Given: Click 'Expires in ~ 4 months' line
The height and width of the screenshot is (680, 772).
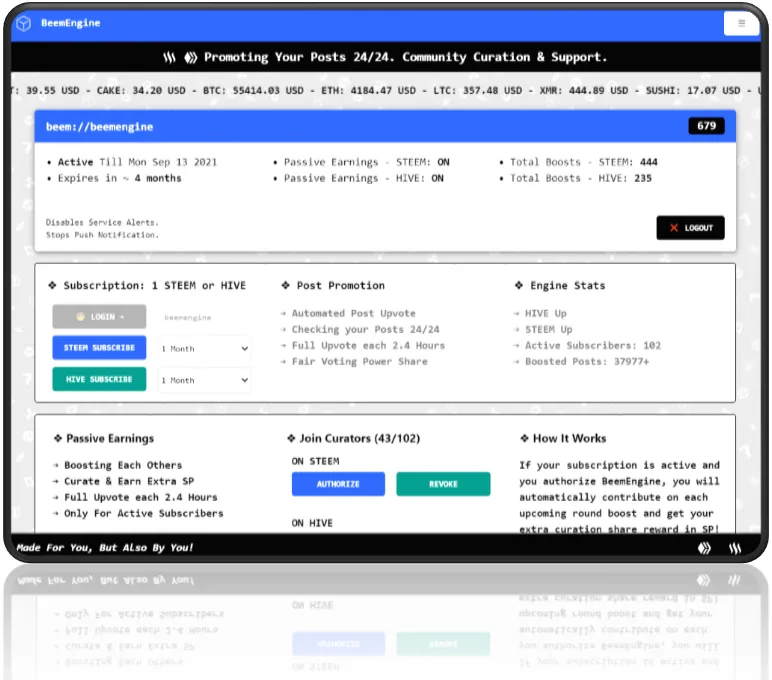Looking at the screenshot, I should pos(119,178).
